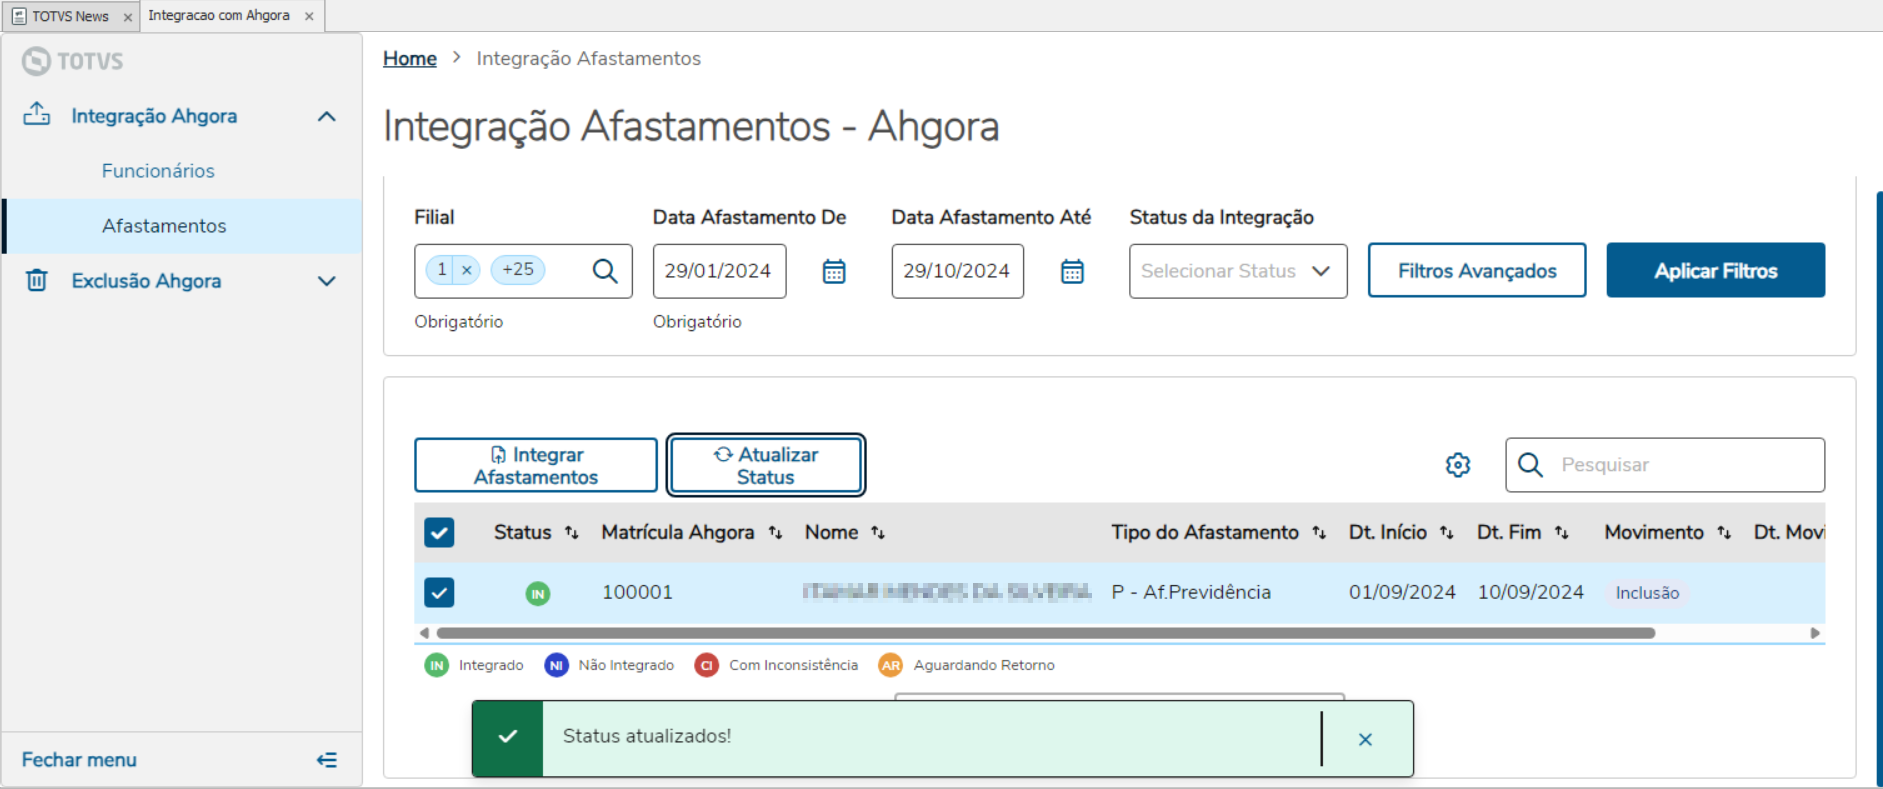Click the left arrow of table scrollbar
This screenshot has width=1883, height=789.
pyautogui.click(x=424, y=633)
